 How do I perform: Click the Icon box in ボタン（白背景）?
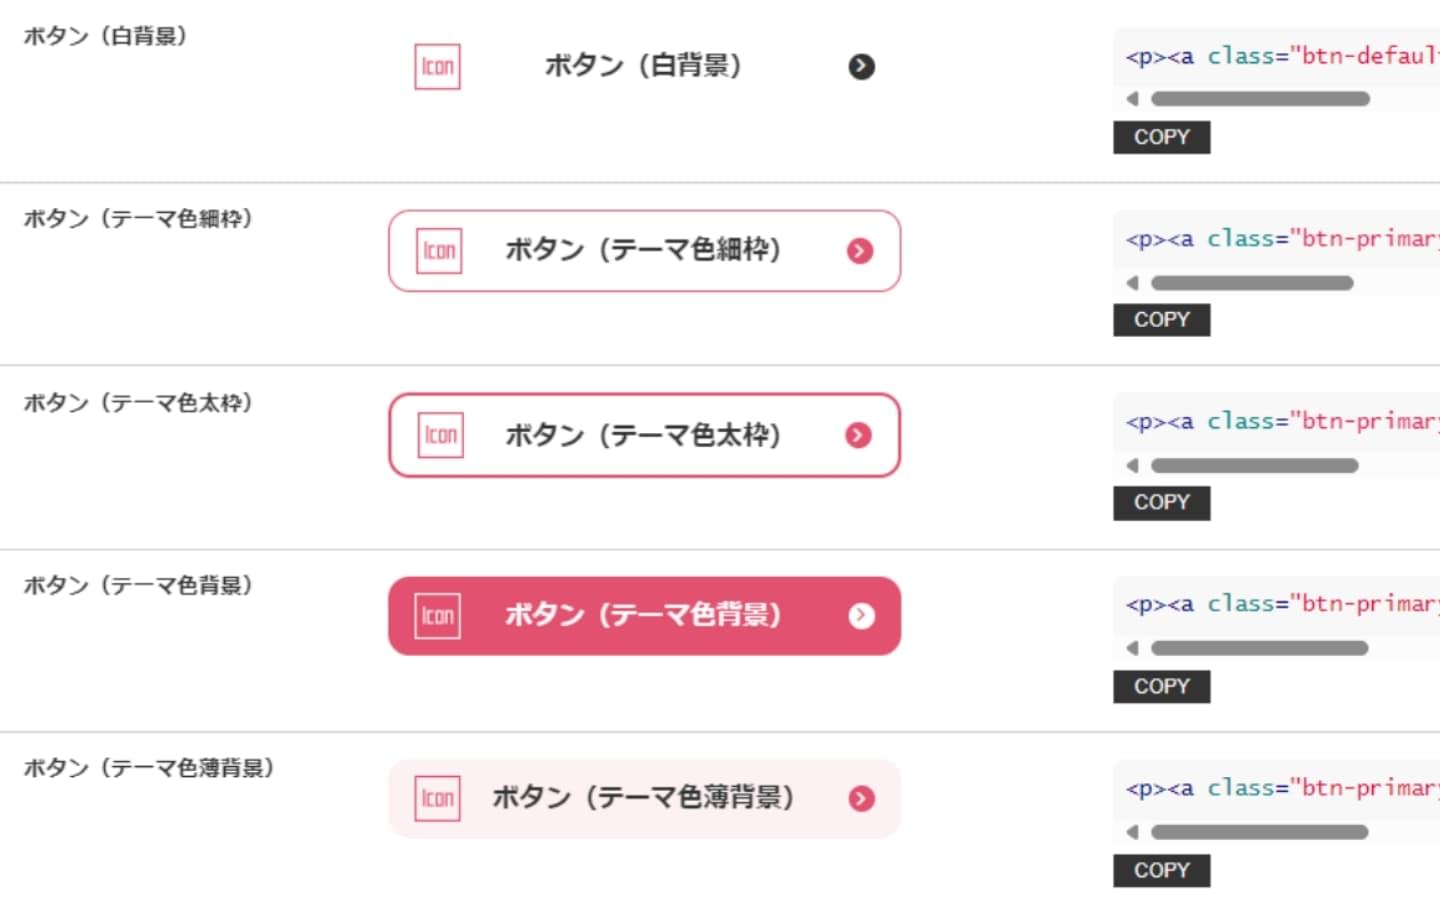pos(437,67)
